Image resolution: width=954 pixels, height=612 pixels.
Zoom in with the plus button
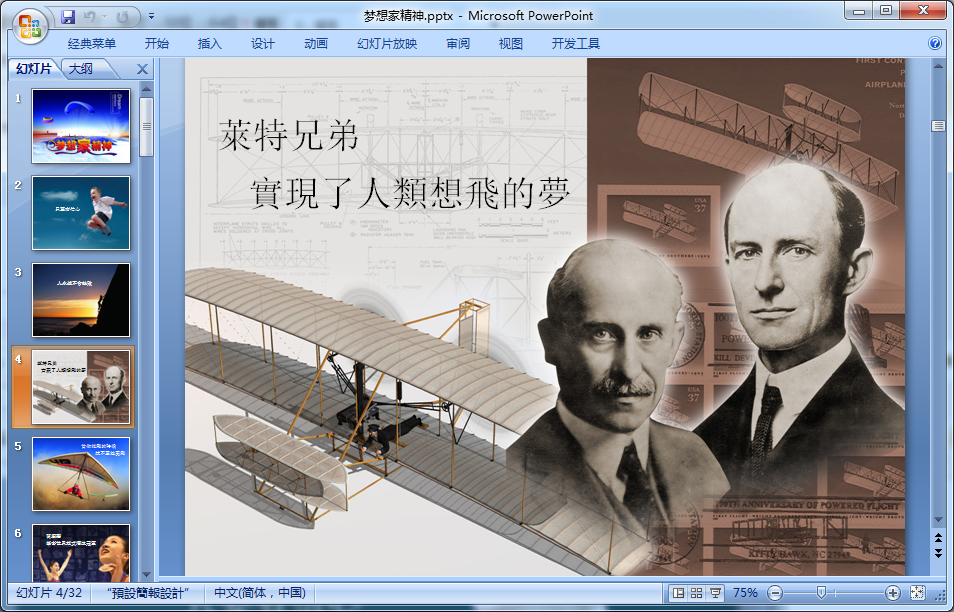892,593
